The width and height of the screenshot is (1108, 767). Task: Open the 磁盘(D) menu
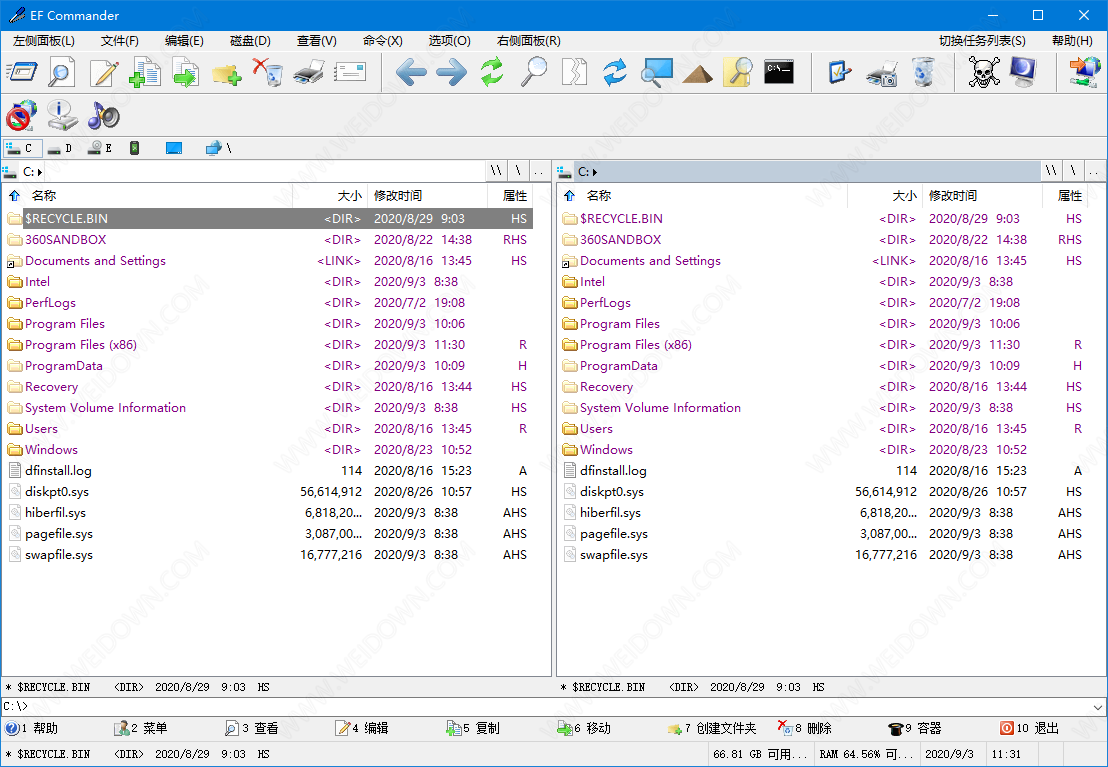(250, 41)
